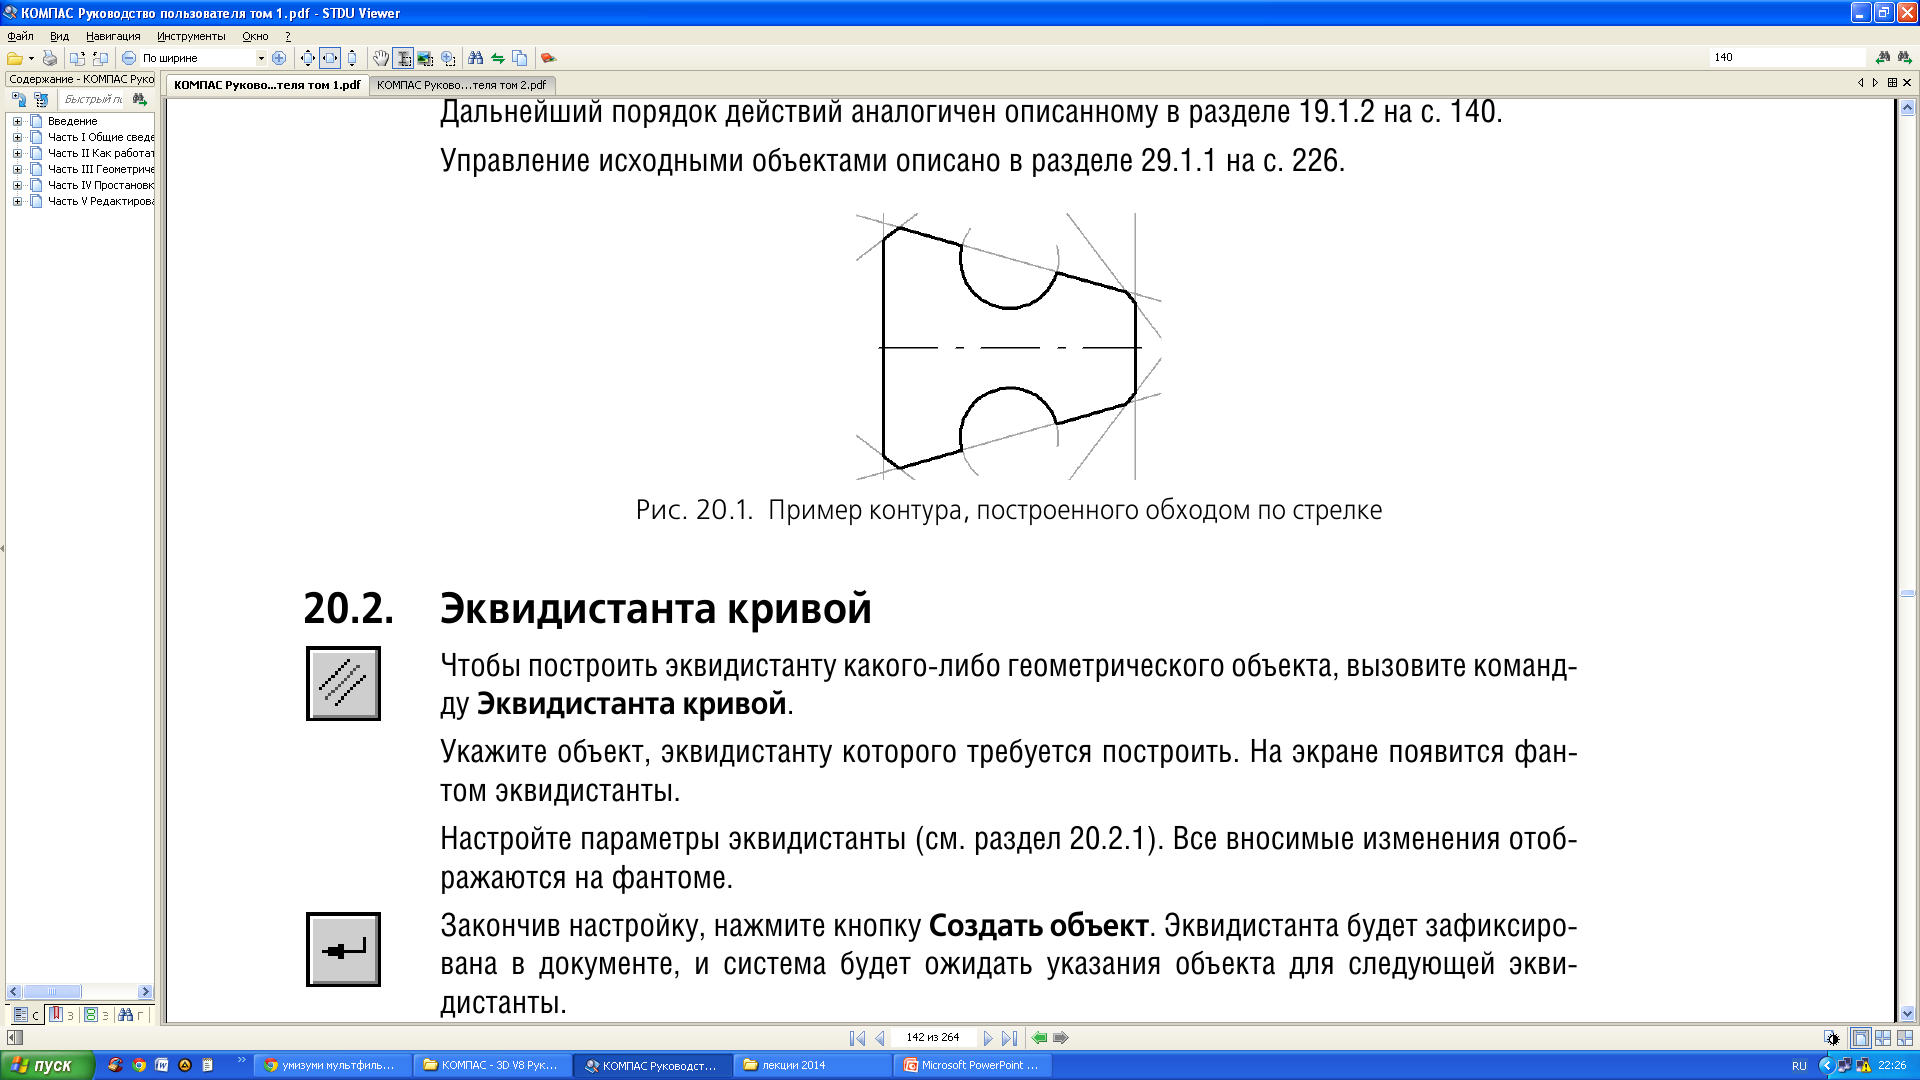Viewport: 1920px width, 1080px height.
Task: Click the quick search field in sidebar
Action: (92, 99)
